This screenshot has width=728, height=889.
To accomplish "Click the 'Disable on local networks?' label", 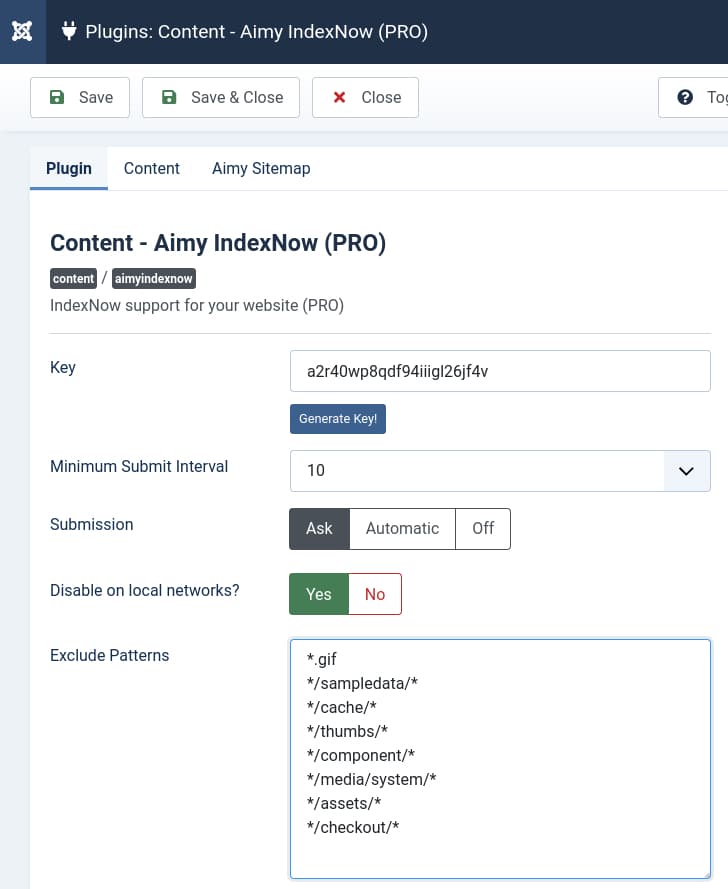I will [x=145, y=590].
